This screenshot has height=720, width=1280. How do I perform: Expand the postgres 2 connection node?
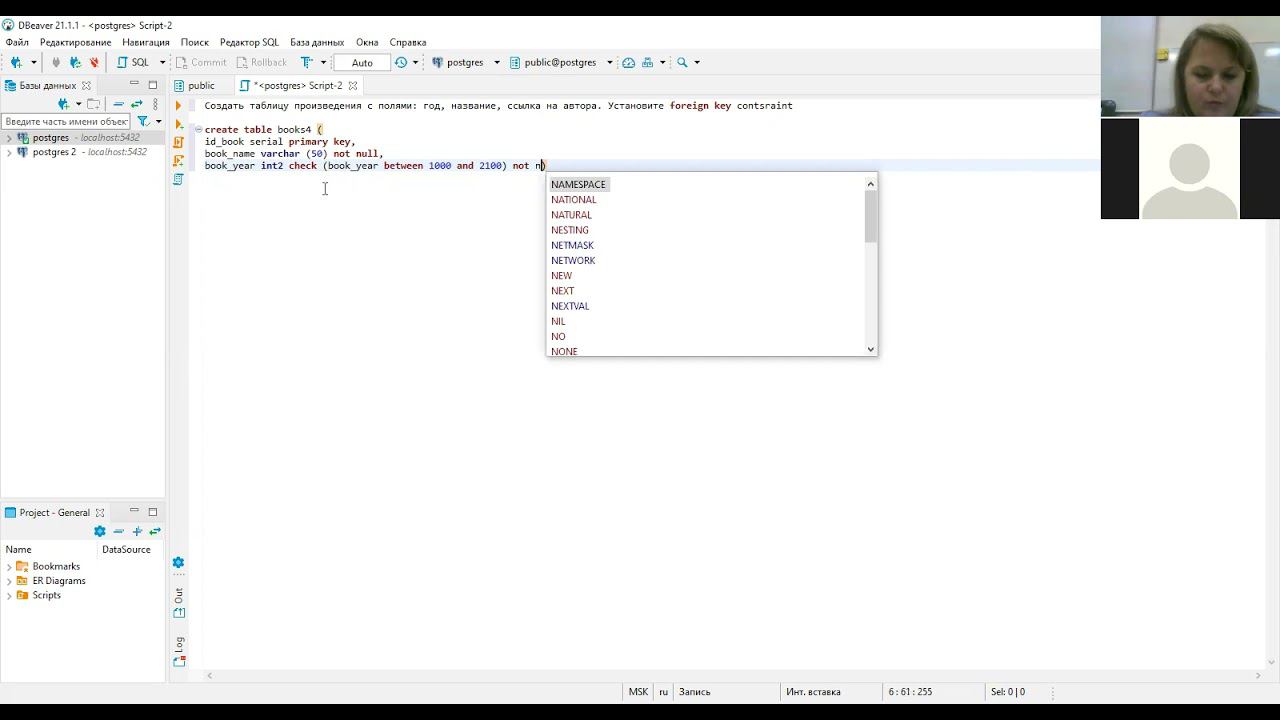[9, 152]
